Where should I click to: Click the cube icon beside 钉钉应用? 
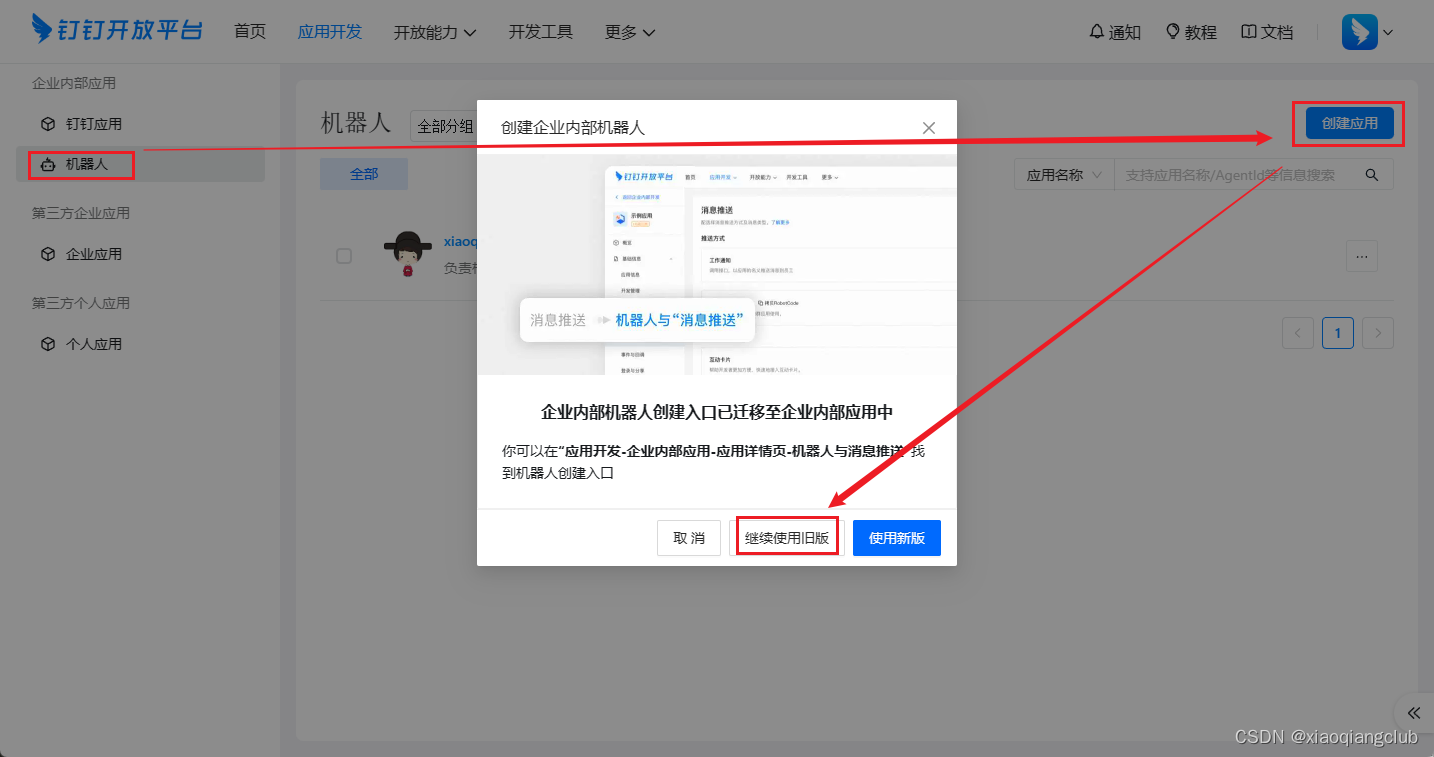[x=48, y=124]
